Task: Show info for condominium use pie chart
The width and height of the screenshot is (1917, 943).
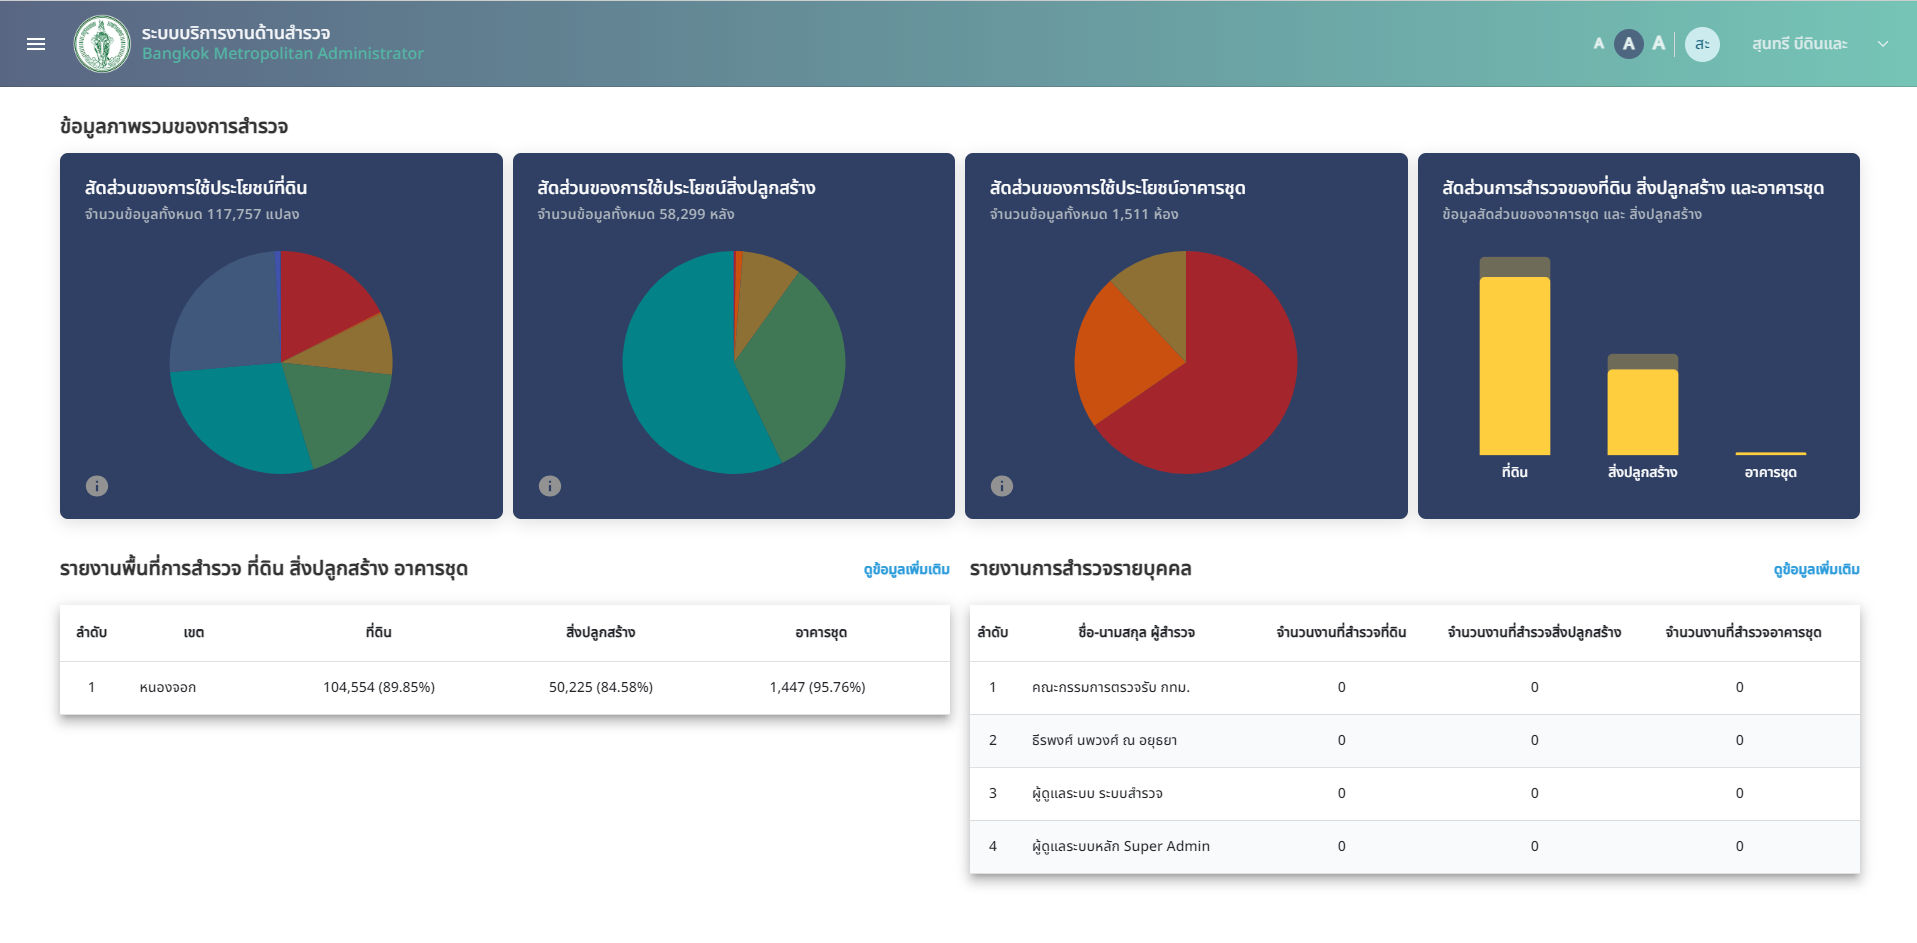Action: tap(1002, 486)
